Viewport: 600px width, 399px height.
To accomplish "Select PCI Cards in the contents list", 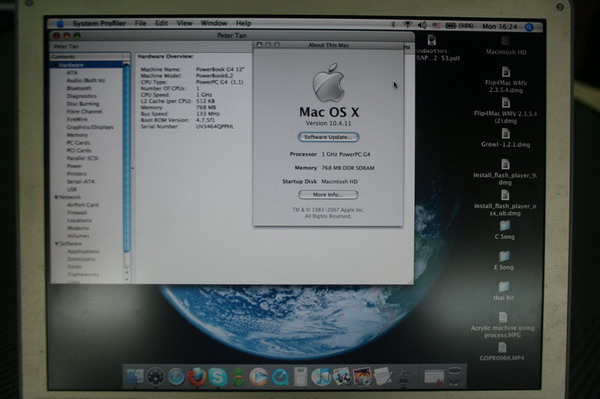I will pos(79,150).
